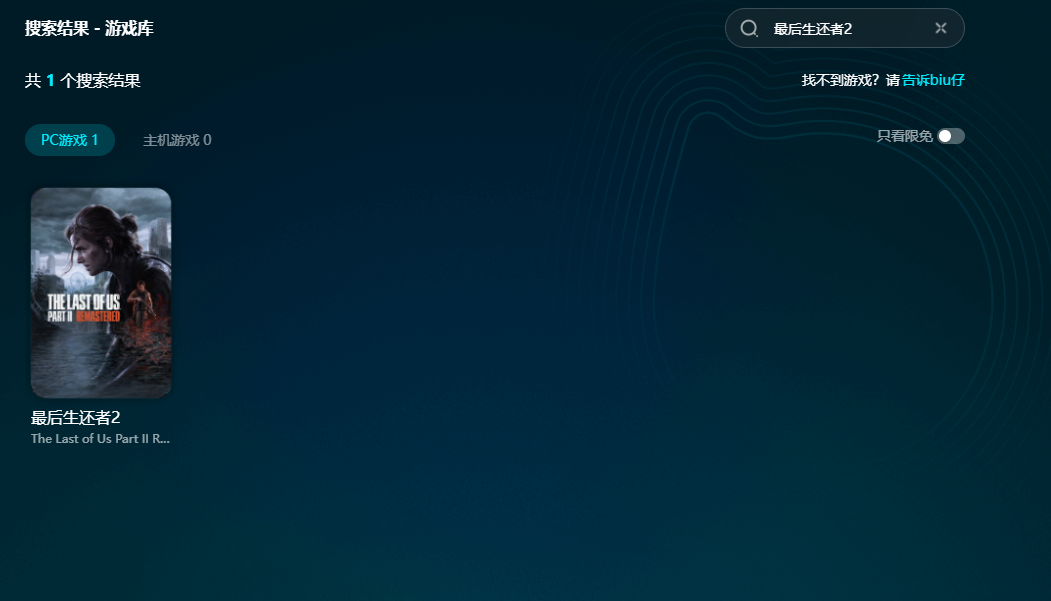The width and height of the screenshot is (1051, 601).
Task: Clear the search with the X icon
Action: pyautogui.click(x=940, y=28)
